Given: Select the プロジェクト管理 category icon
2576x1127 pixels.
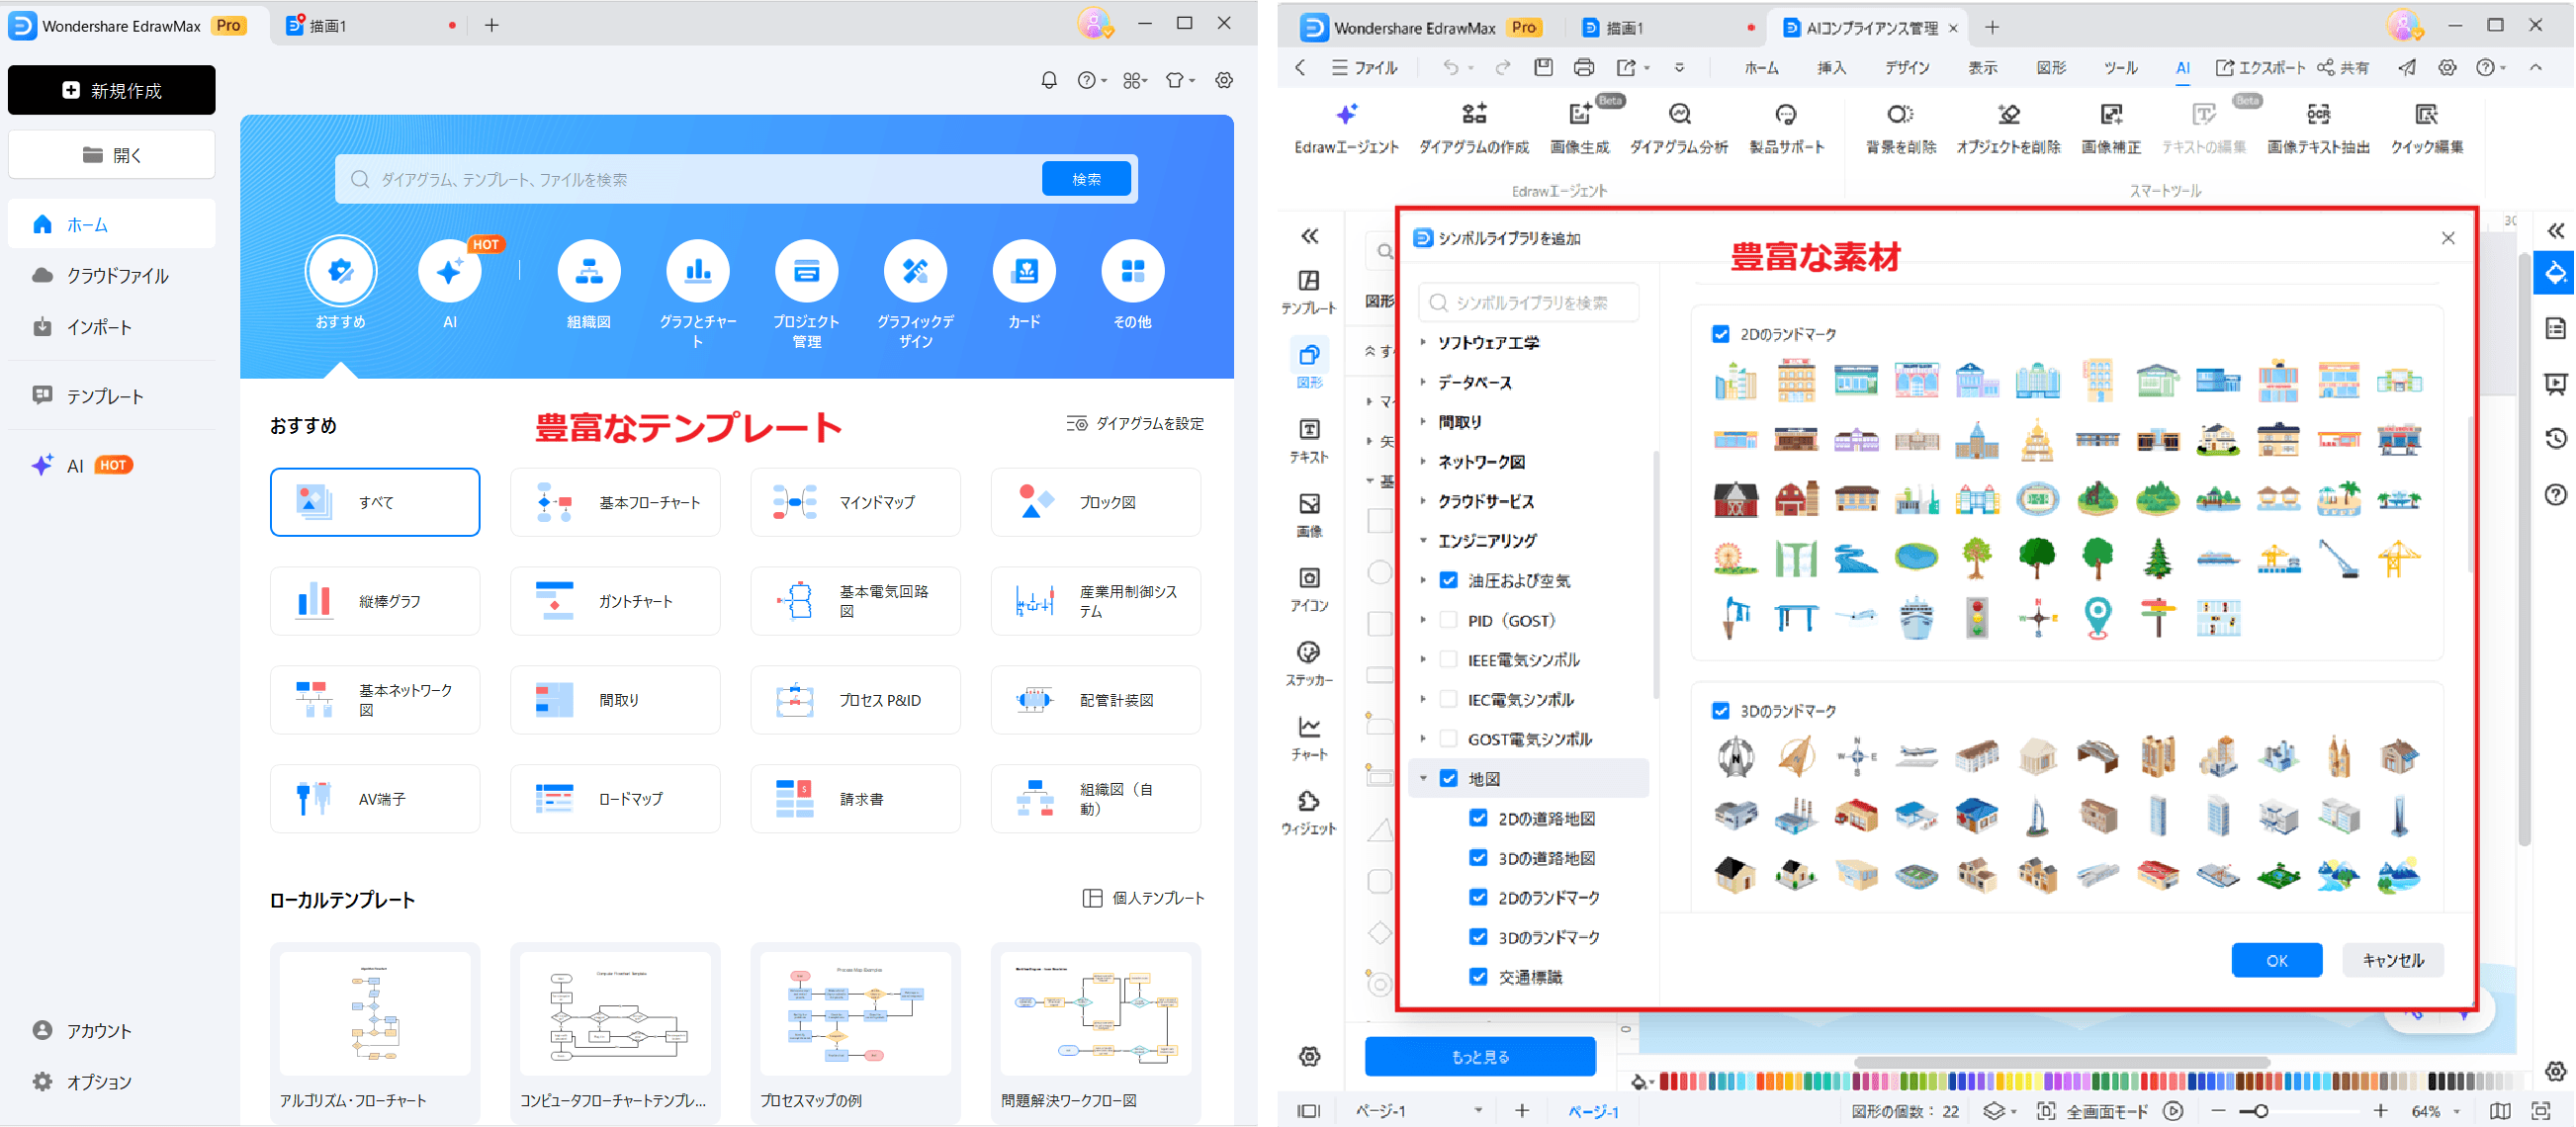Looking at the screenshot, I should pos(806,271).
